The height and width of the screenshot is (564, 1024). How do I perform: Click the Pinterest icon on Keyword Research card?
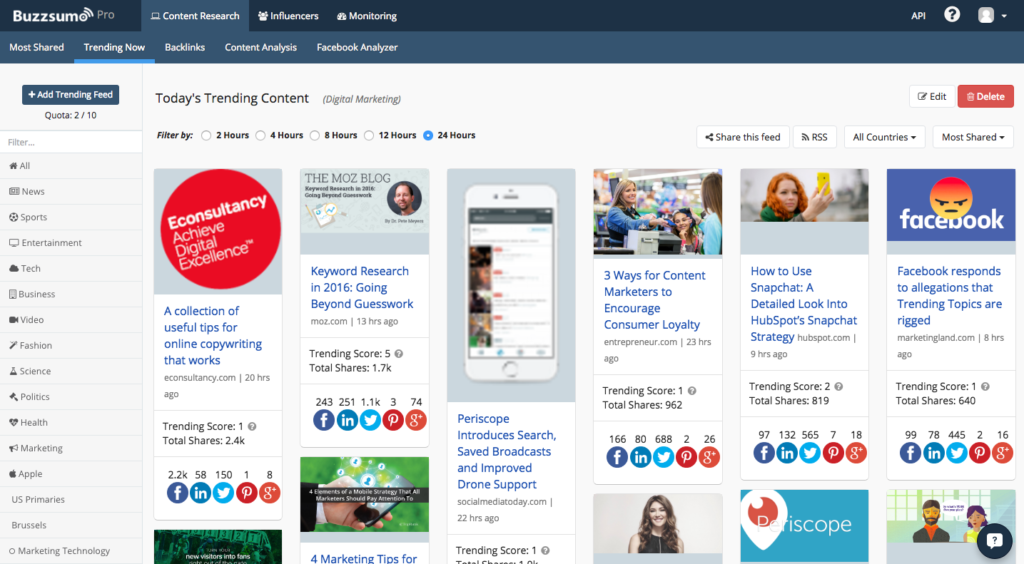392,420
